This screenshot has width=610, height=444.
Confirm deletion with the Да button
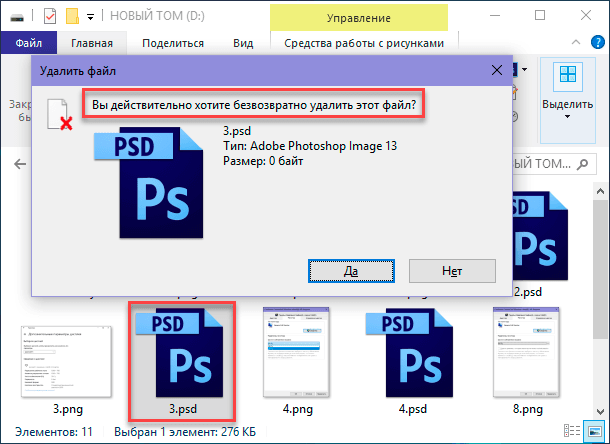(x=351, y=271)
